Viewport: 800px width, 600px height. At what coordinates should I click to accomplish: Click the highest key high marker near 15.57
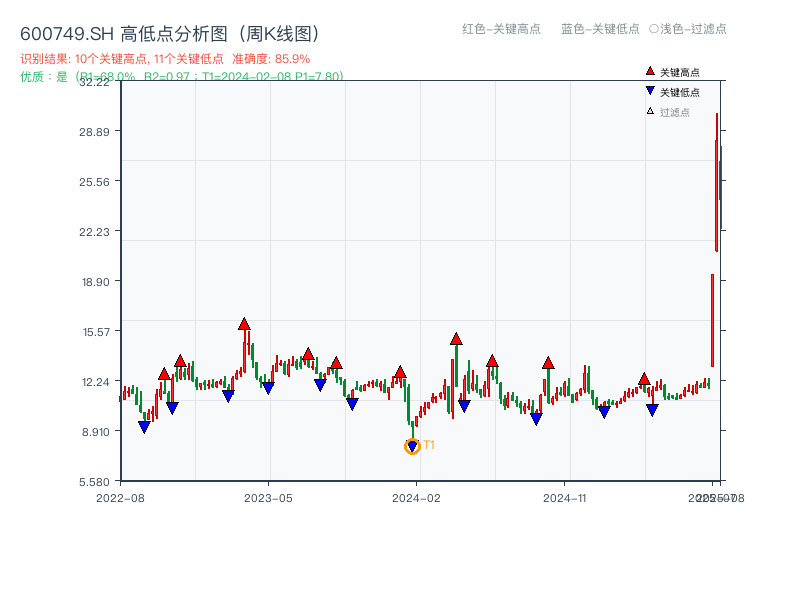coord(244,324)
